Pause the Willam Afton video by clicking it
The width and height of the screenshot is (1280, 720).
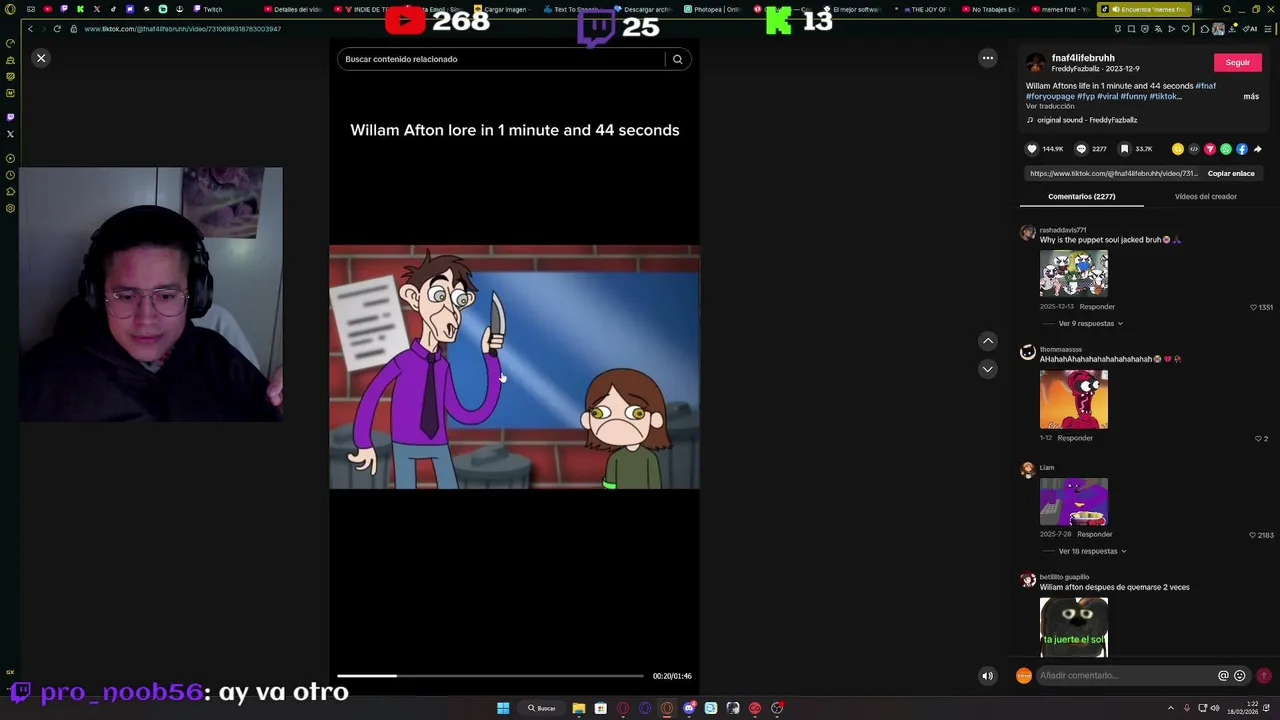coord(515,367)
